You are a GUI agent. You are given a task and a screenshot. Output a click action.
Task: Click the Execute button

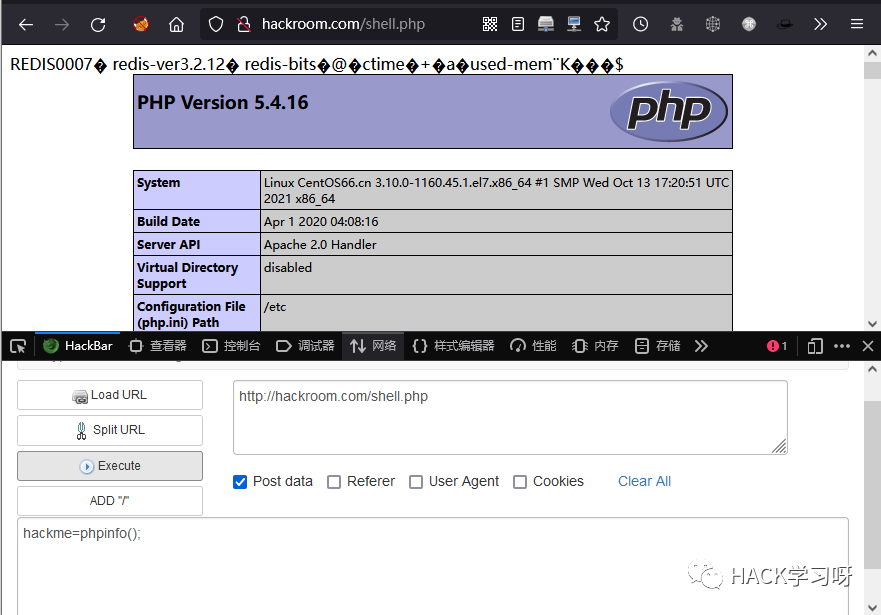[x=110, y=466]
